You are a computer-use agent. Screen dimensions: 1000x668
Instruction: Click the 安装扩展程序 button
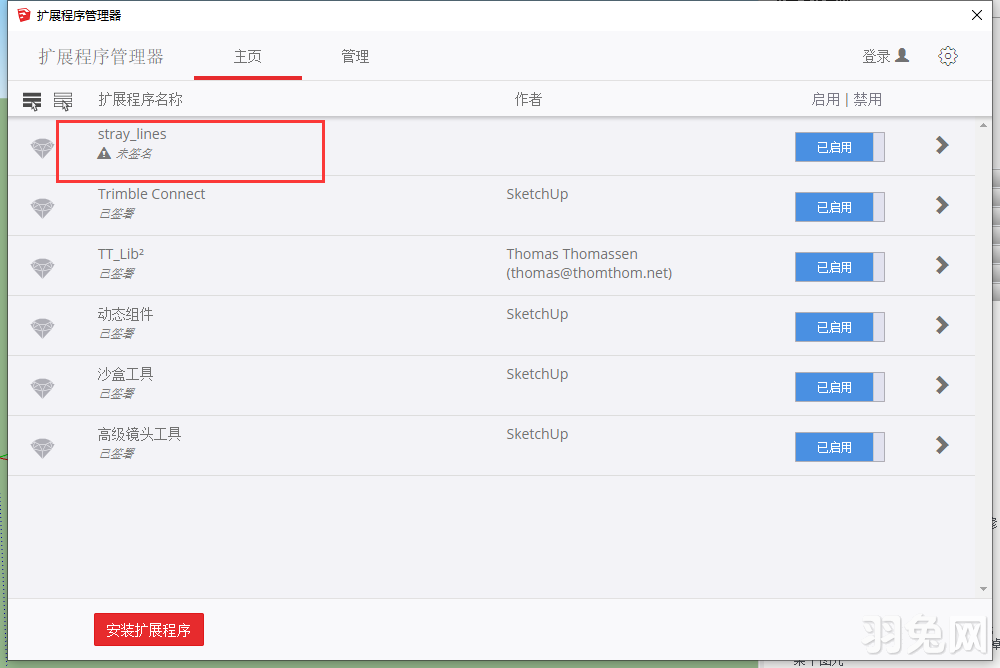tap(148, 630)
